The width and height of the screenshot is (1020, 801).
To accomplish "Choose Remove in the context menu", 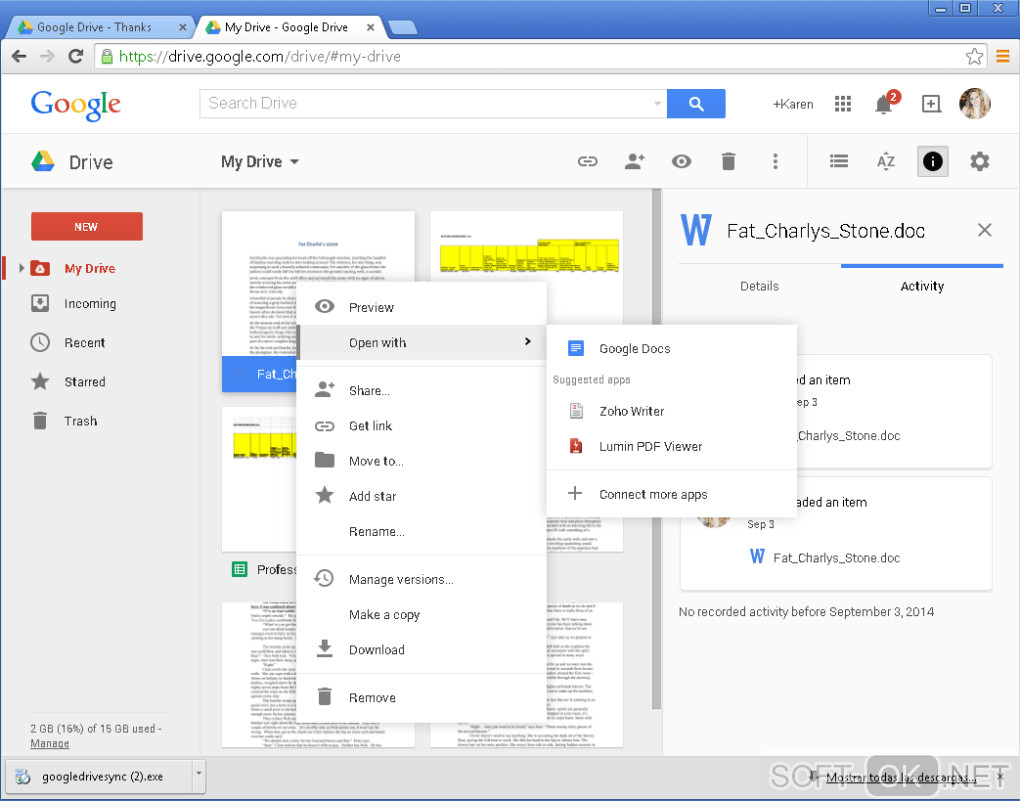I will coord(422,698).
